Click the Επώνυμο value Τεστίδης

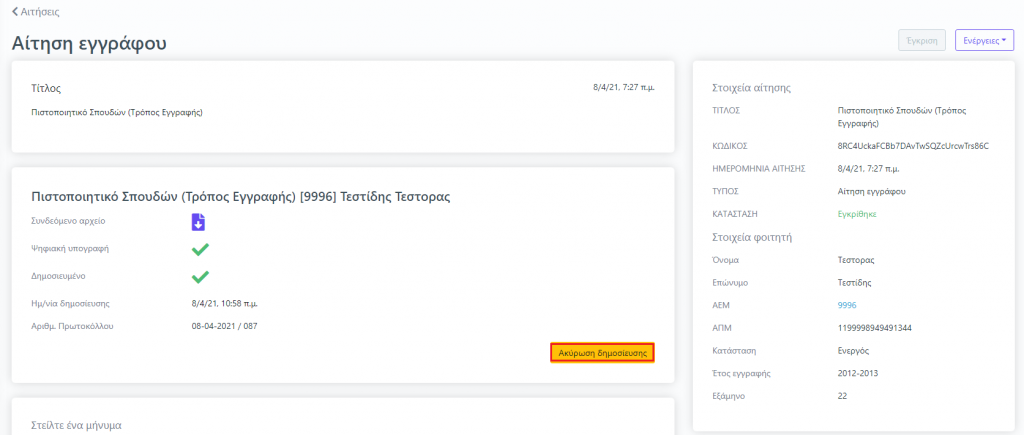pos(854,283)
